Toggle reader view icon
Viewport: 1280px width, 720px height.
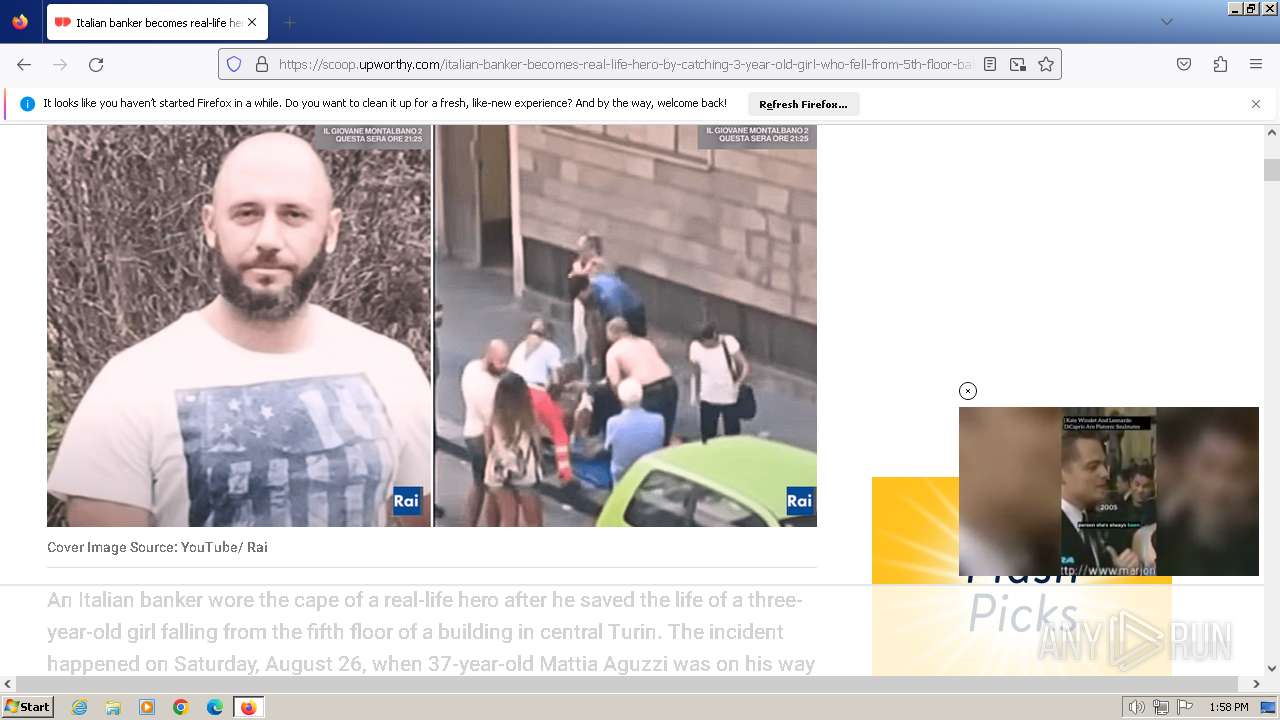click(990, 64)
